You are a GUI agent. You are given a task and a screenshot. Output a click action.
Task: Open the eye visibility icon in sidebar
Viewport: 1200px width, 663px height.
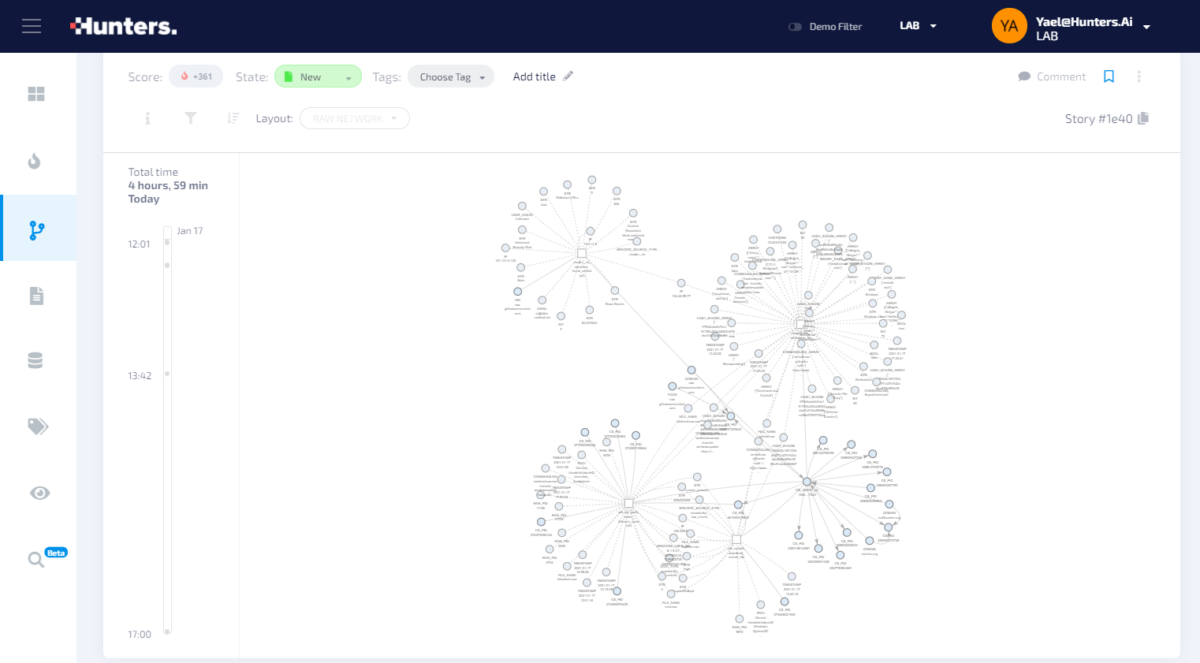(39, 493)
